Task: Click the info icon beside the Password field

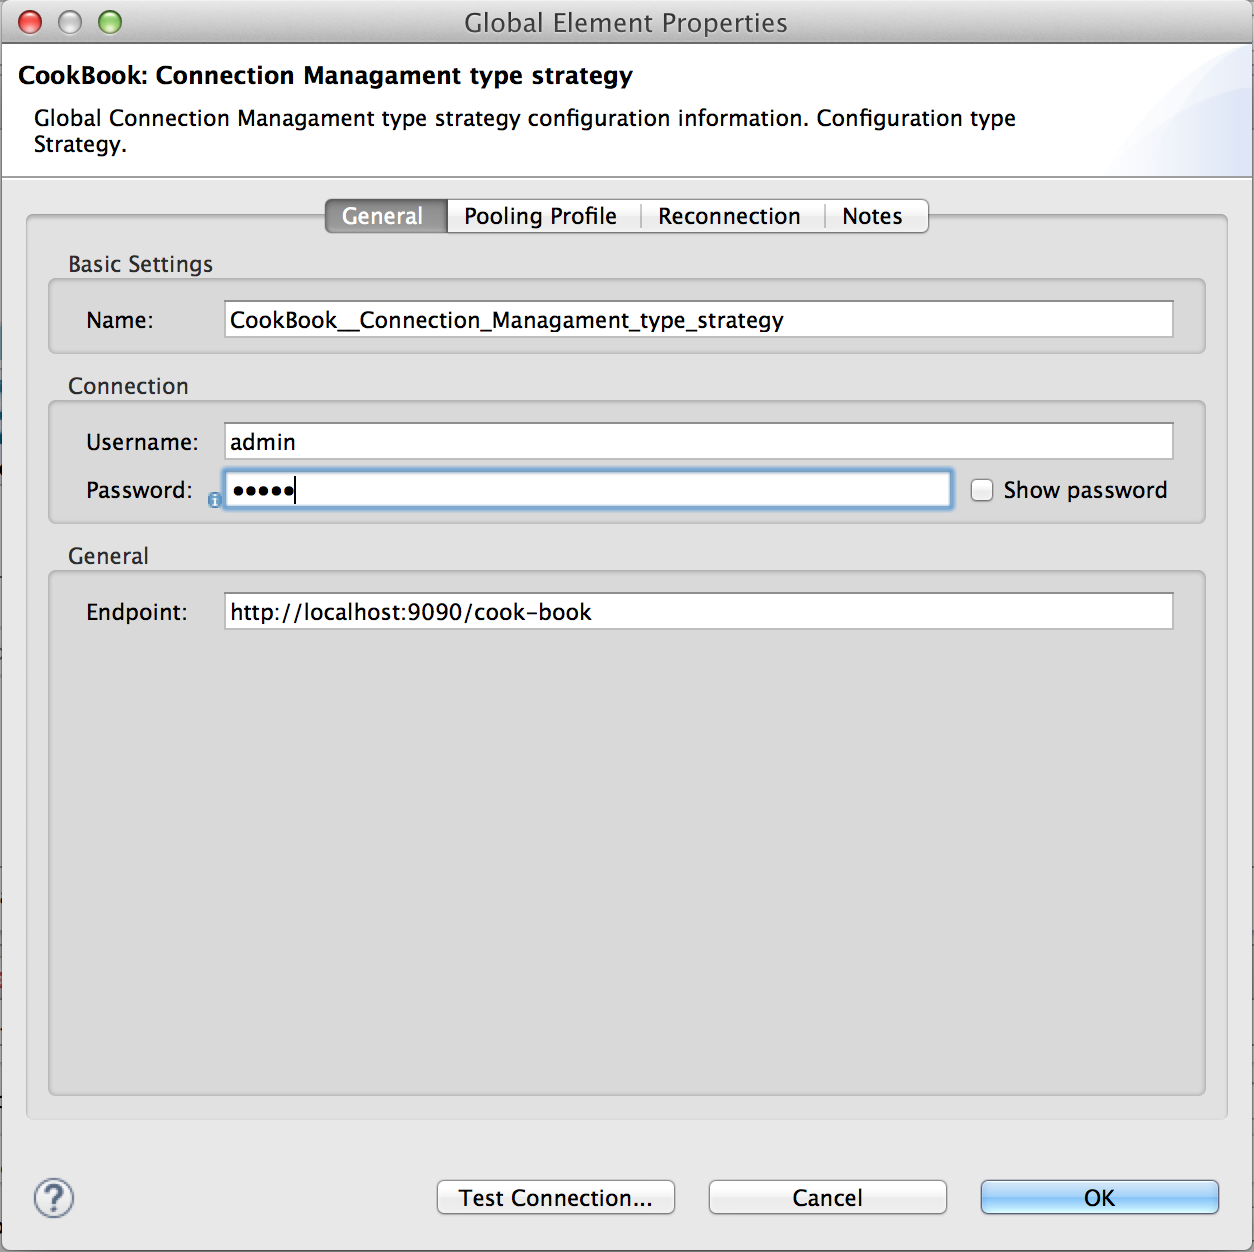Action: (x=214, y=500)
